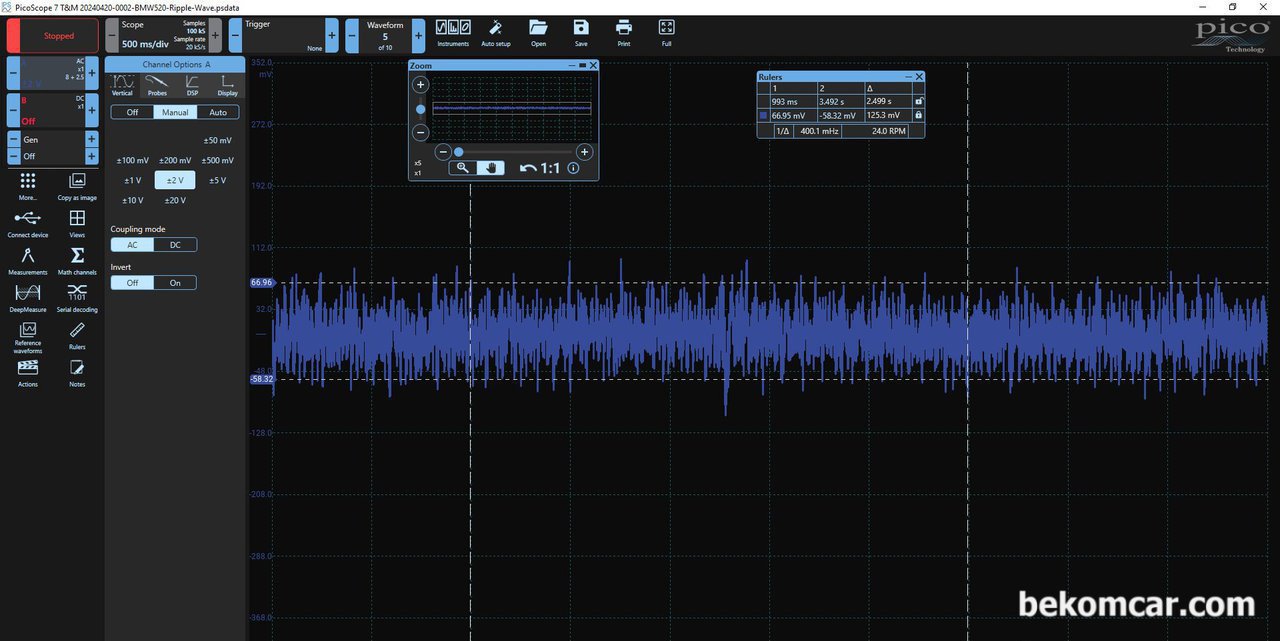The width and height of the screenshot is (1280, 641).
Task: Toggle the time ruler unlock padlock icon
Action: [919, 101]
